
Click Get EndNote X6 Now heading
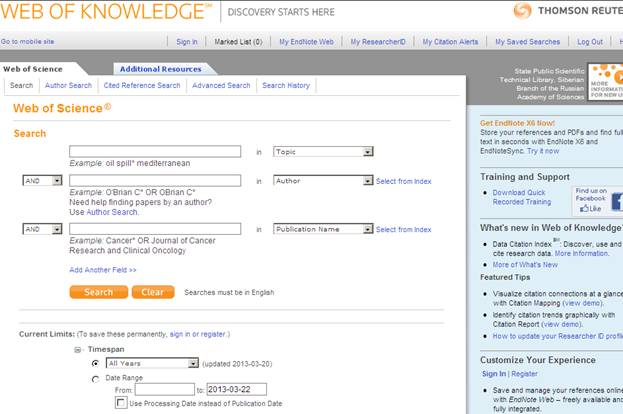point(517,123)
